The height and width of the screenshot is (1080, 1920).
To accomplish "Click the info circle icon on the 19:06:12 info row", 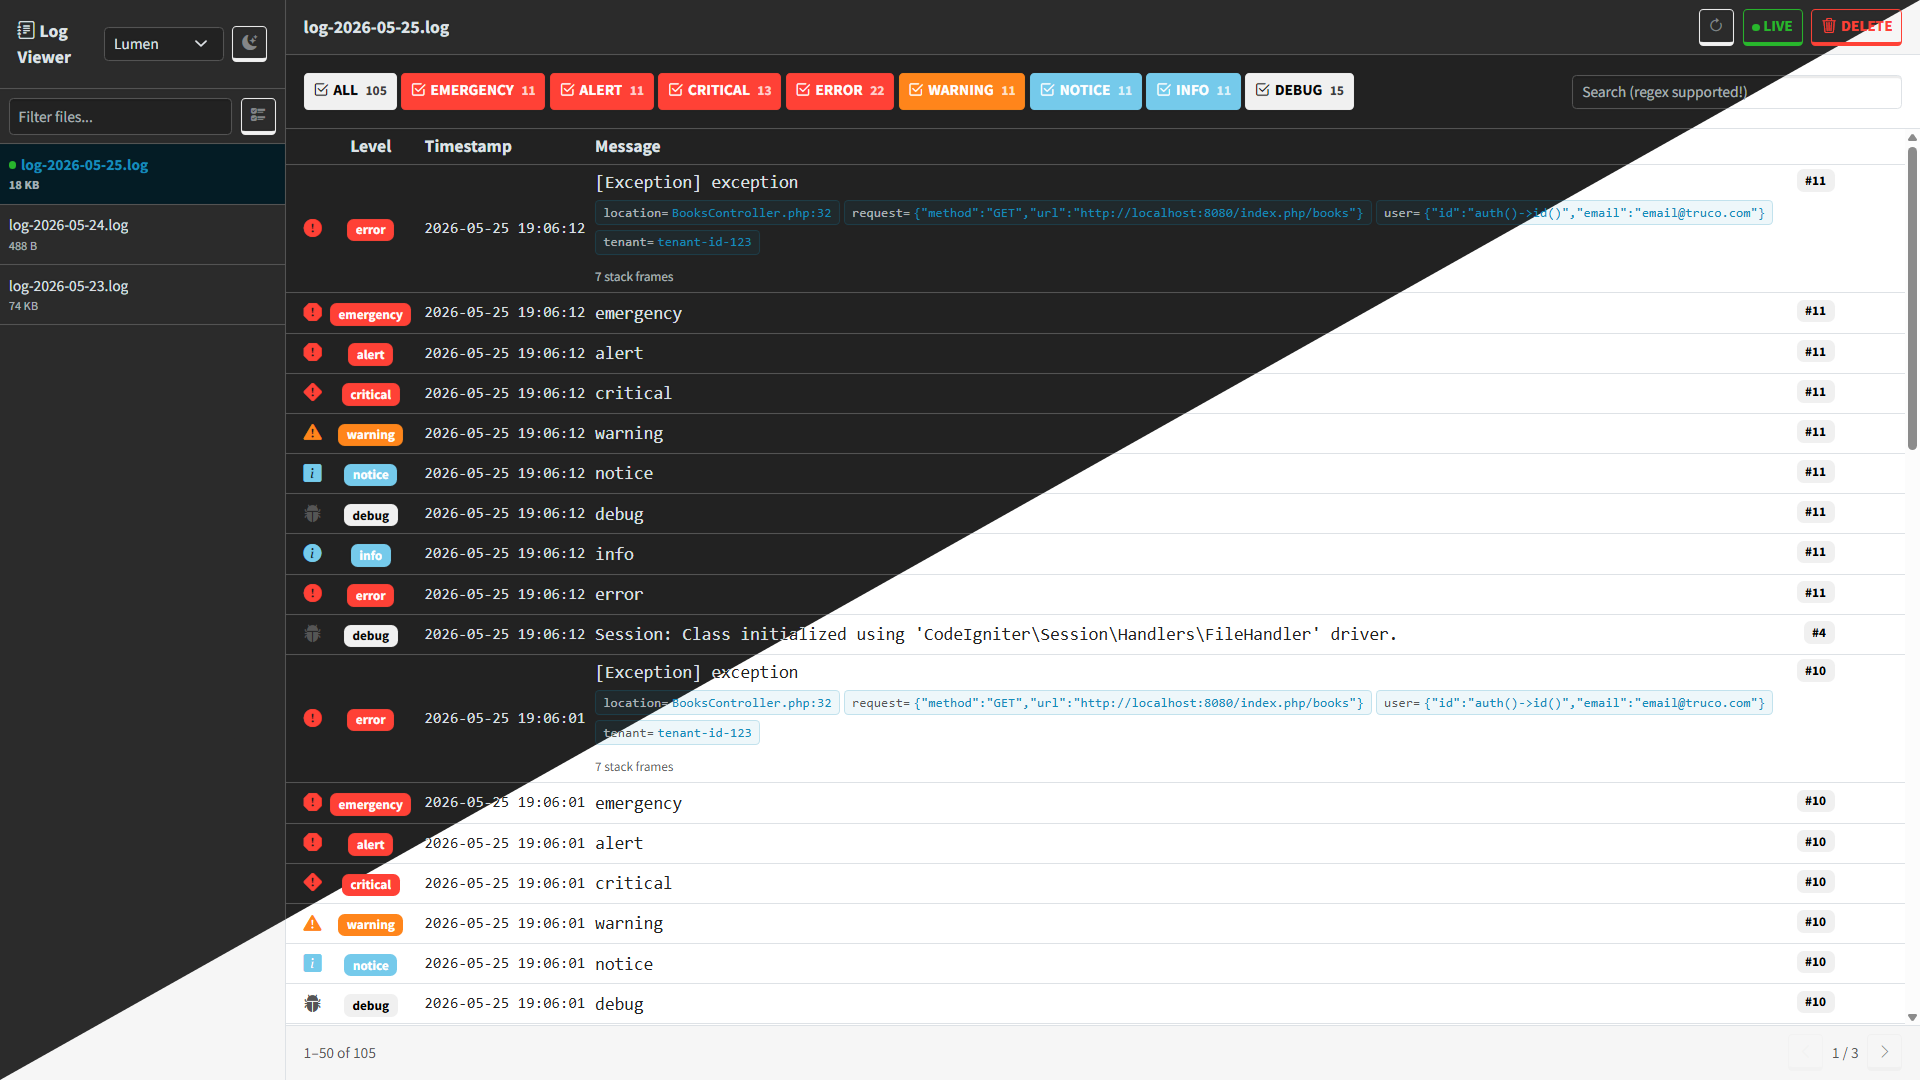I will click(313, 553).
